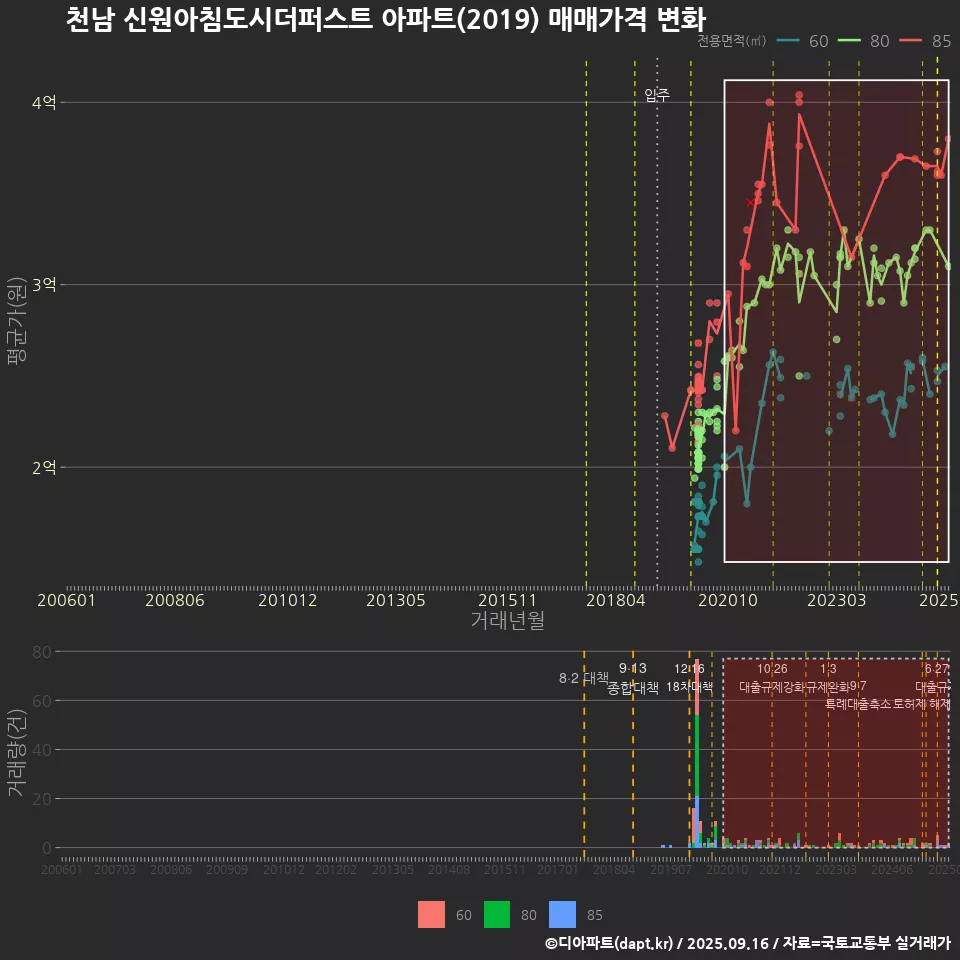The height and width of the screenshot is (960, 960).
Task: Click the volume axis label 60
Action: click(x=42, y=701)
